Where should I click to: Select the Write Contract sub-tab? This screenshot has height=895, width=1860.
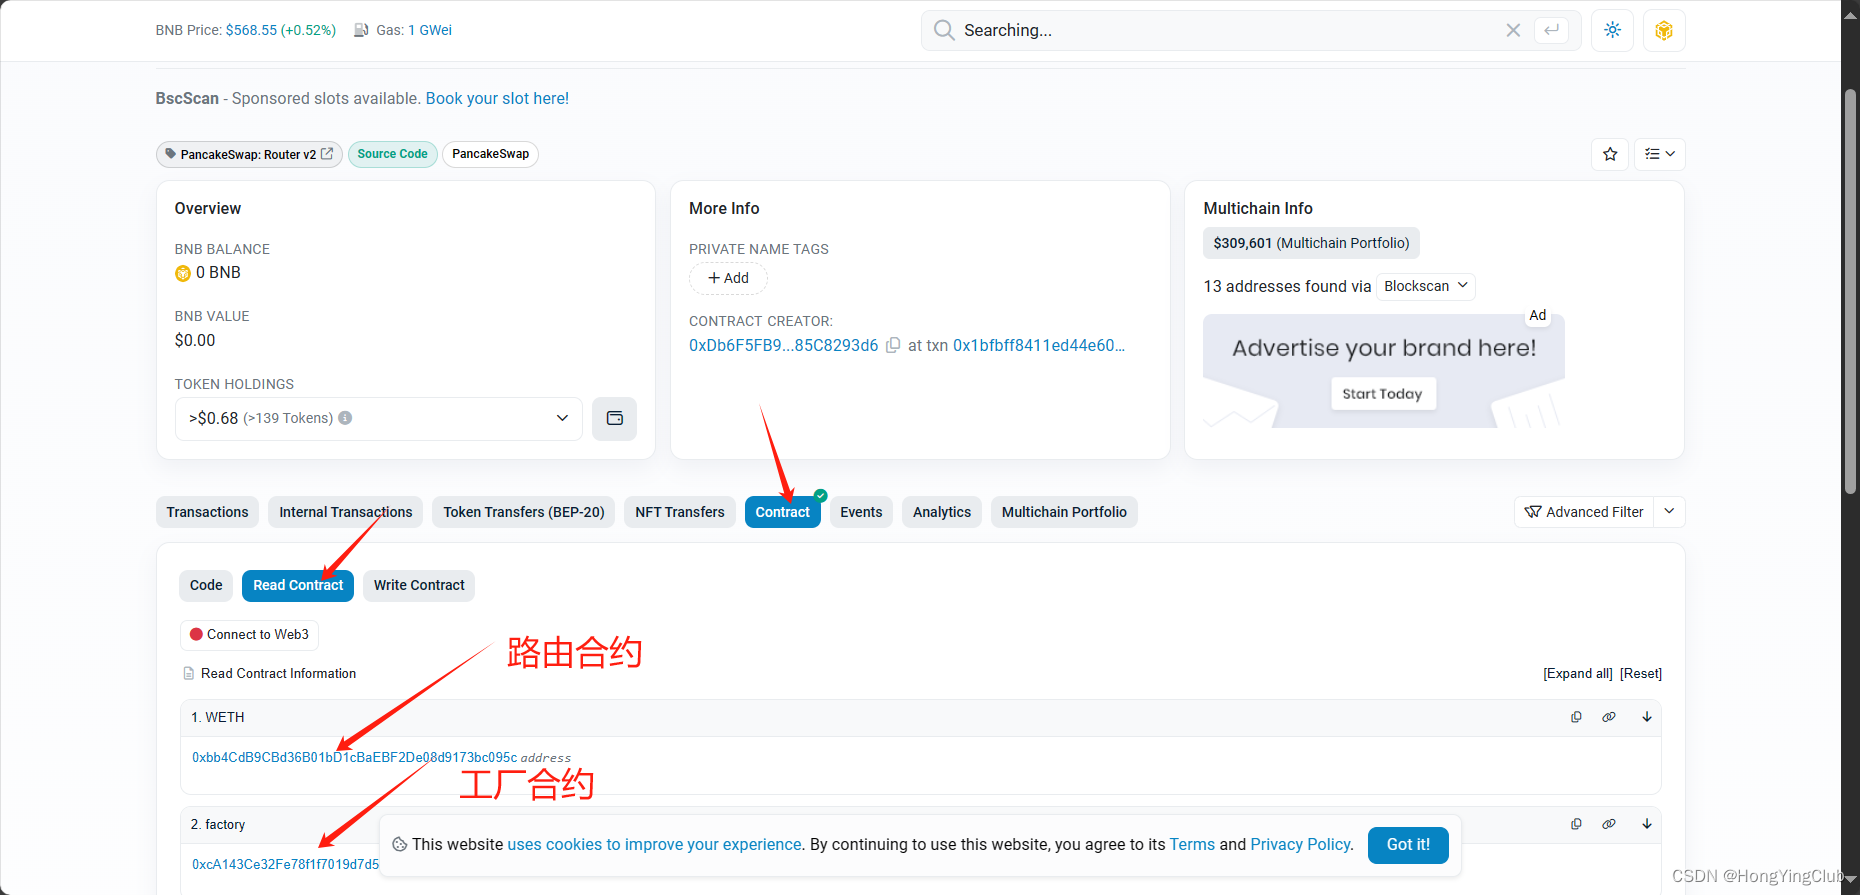(x=419, y=585)
